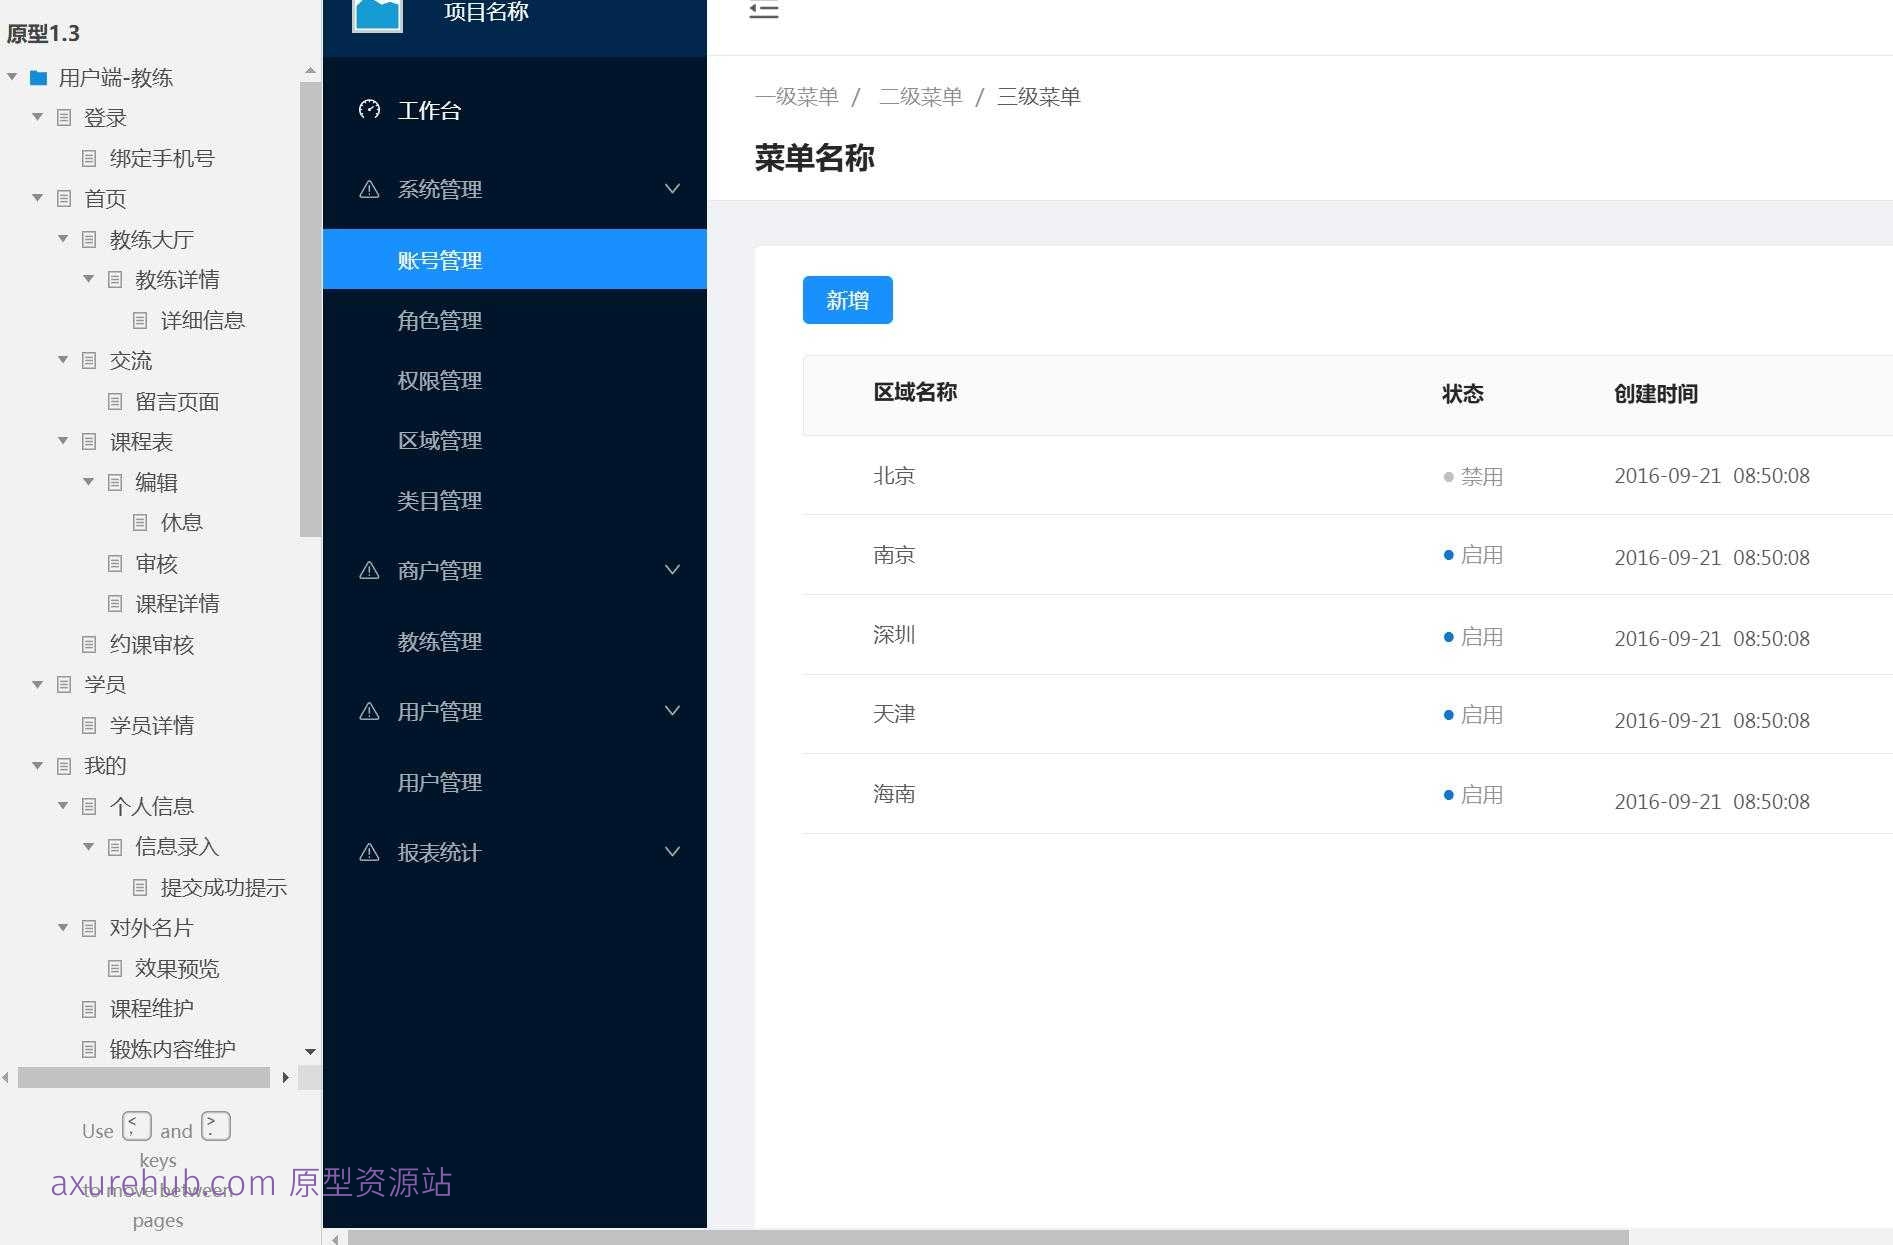Viewport: 1893px width, 1245px height.
Task: Toggle 北京 status from 禁用
Action: click(1447, 476)
